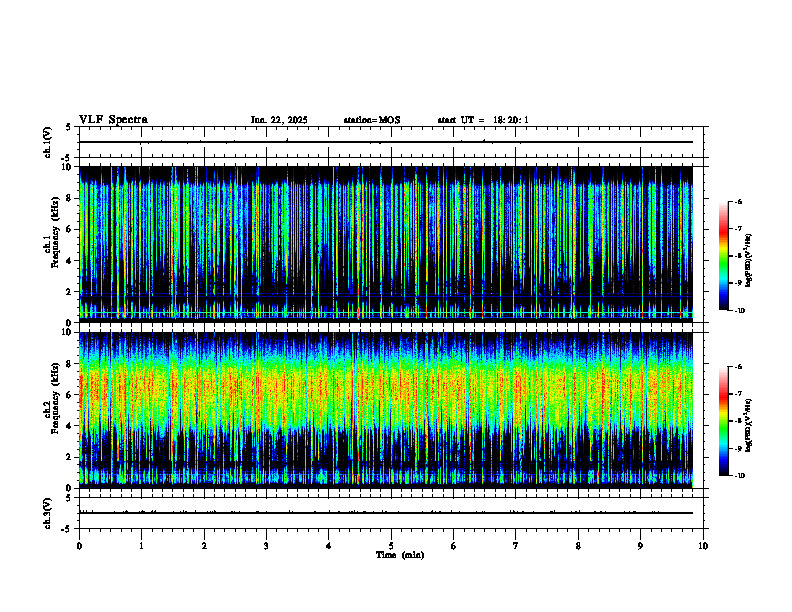The height and width of the screenshot is (612, 792).
Task: Click the ch.1 spectrogram panel
Action: point(386,244)
